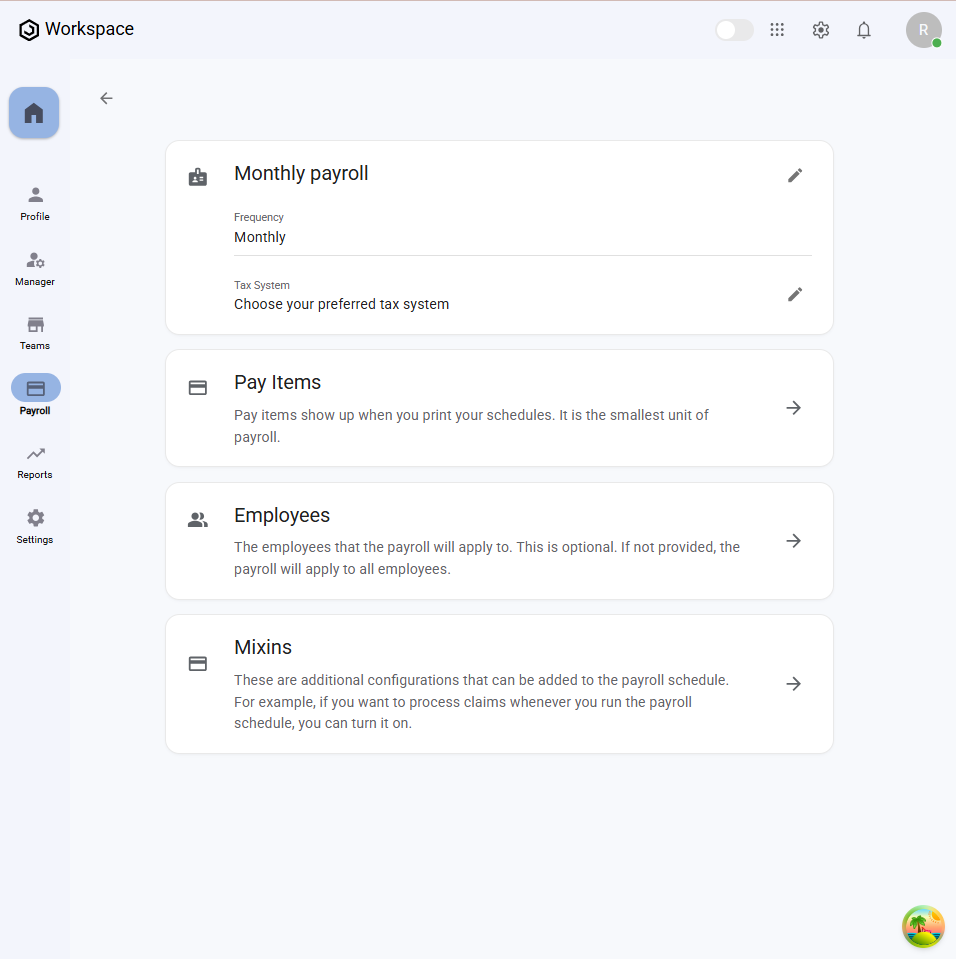Go to Teams in sidebar

(x=35, y=332)
